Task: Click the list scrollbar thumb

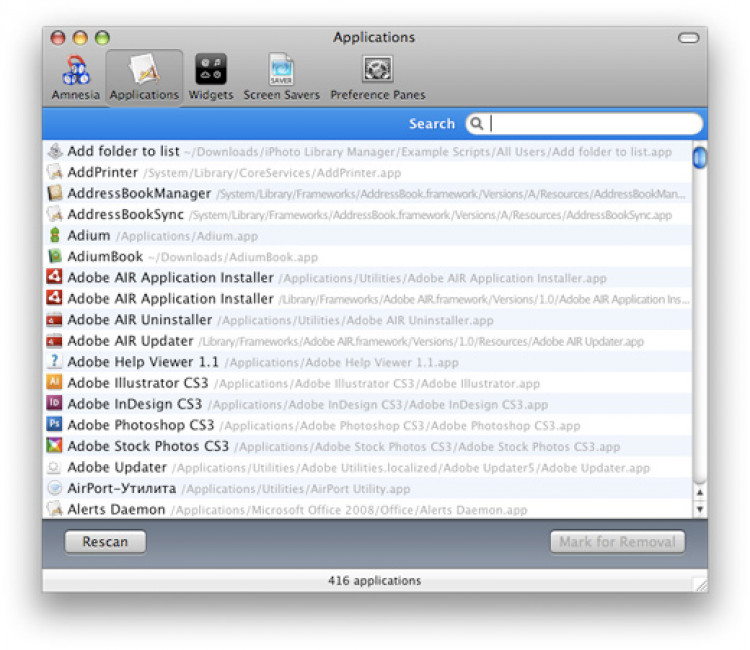Action: pos(699,158)
